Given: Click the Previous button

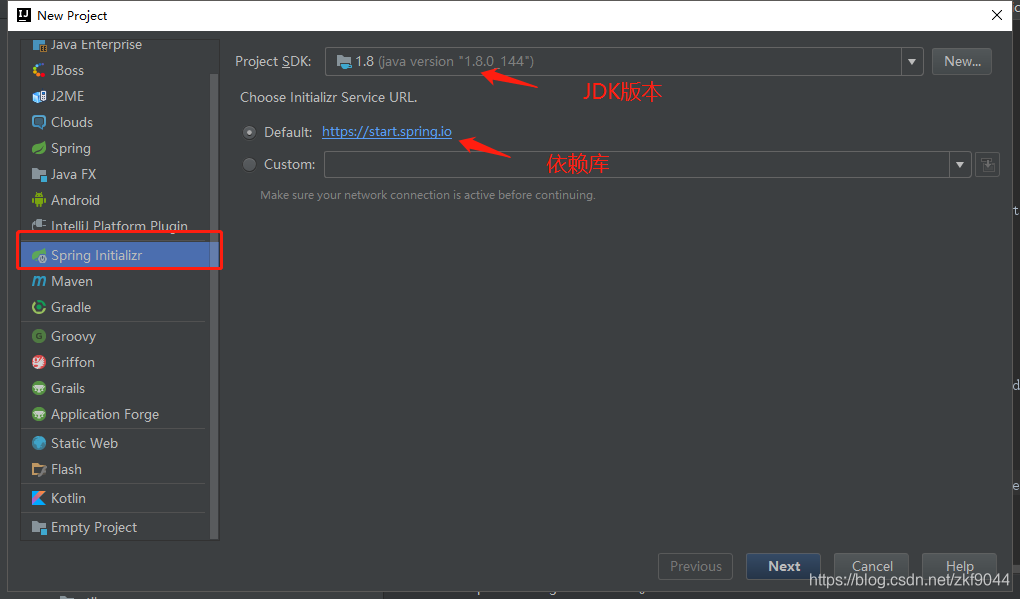Looking at the screenshot, I should [x=695, y=566].
